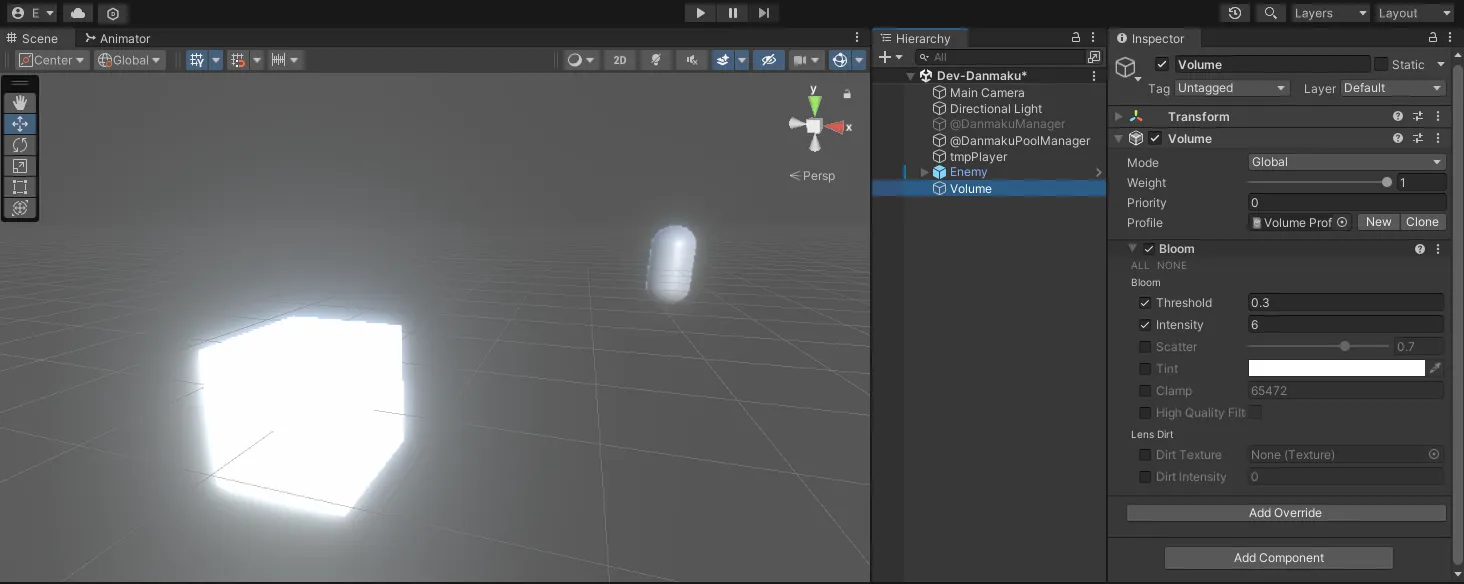The height and width of the screenshot is (584, 1464).
Task: Enable the Scatter override checkbox
Action: (x=1145, y=347)
